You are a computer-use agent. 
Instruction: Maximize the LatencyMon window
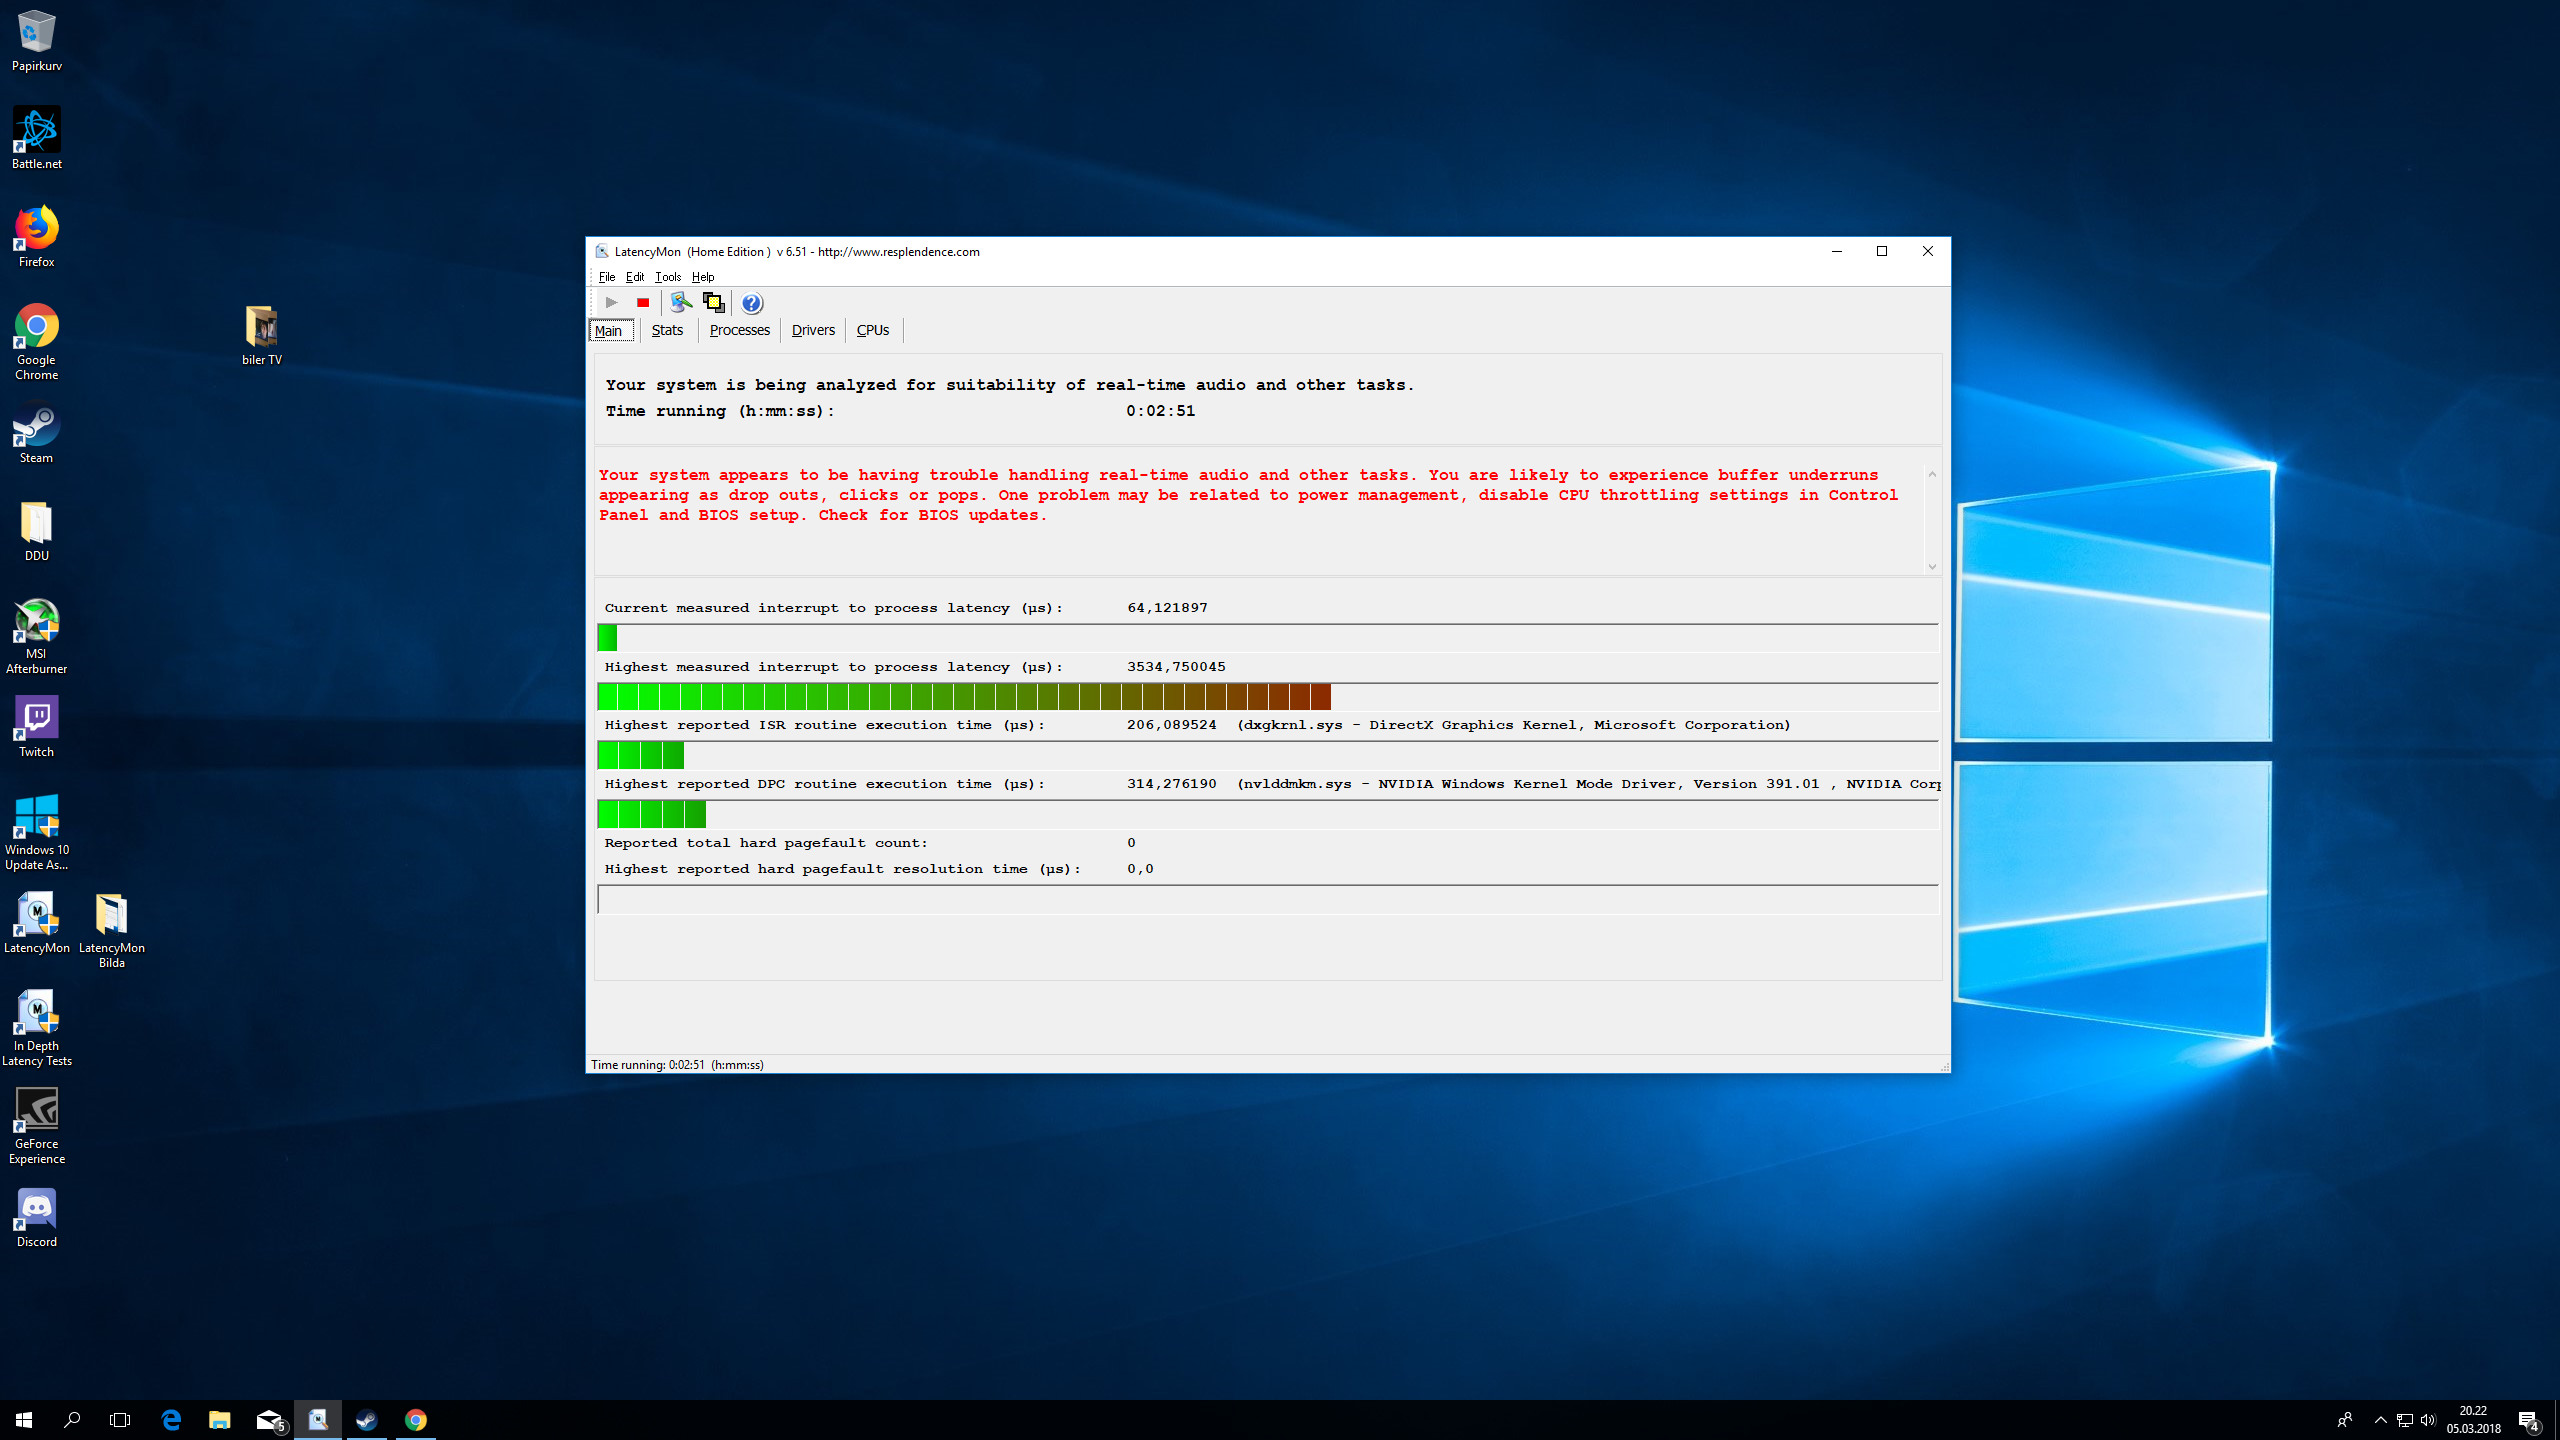pos(1882,251)
